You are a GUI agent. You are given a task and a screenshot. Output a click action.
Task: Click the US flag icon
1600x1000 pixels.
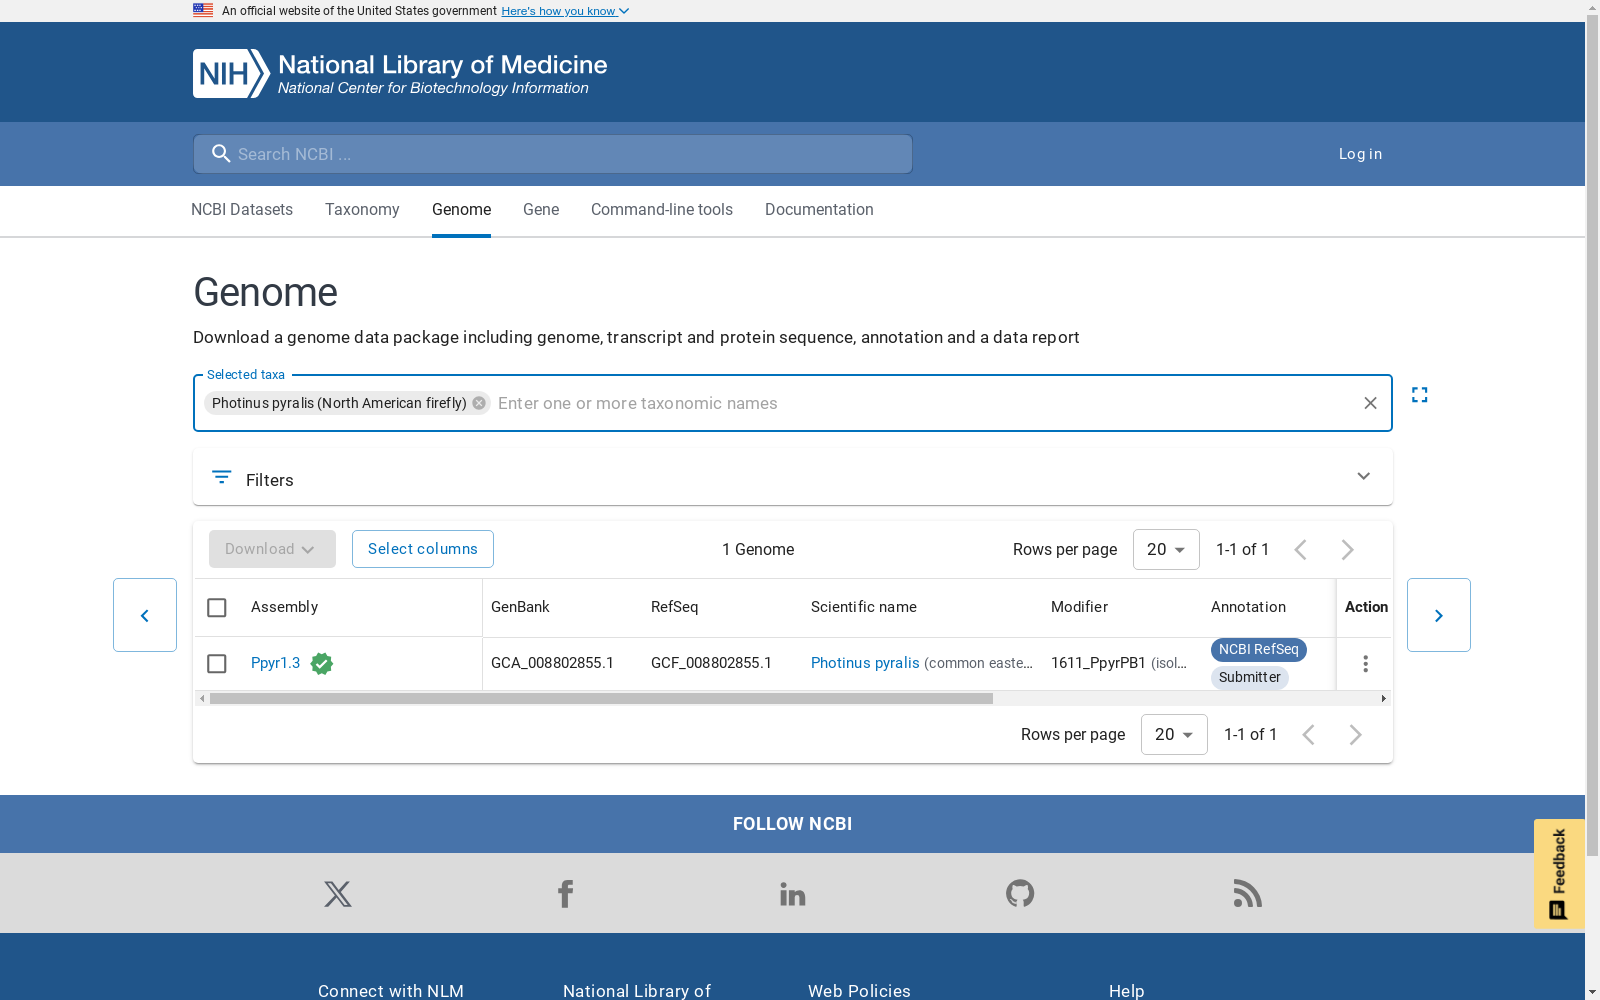point(203,10)
